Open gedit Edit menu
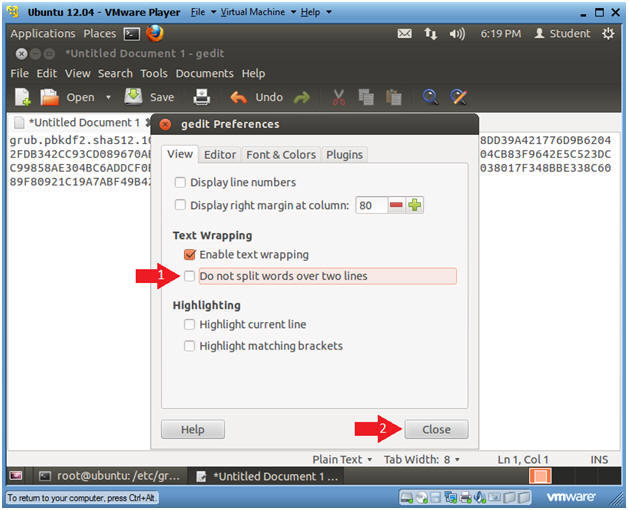 47,73
